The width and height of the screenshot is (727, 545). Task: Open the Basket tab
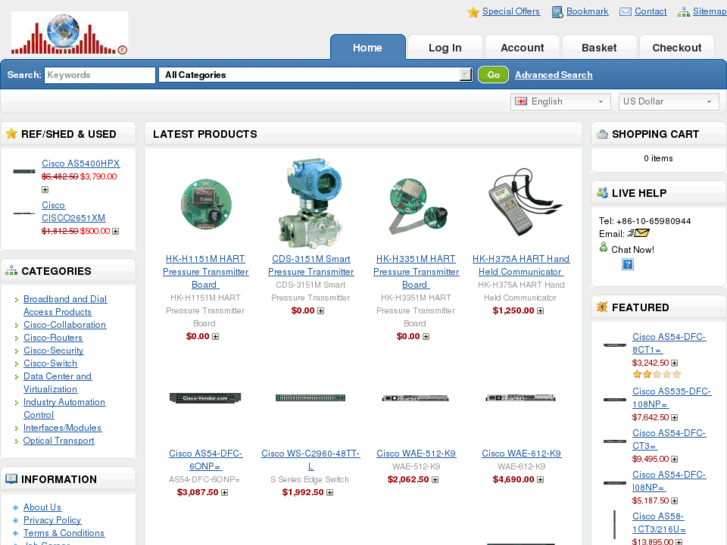[x=599, y=48]
